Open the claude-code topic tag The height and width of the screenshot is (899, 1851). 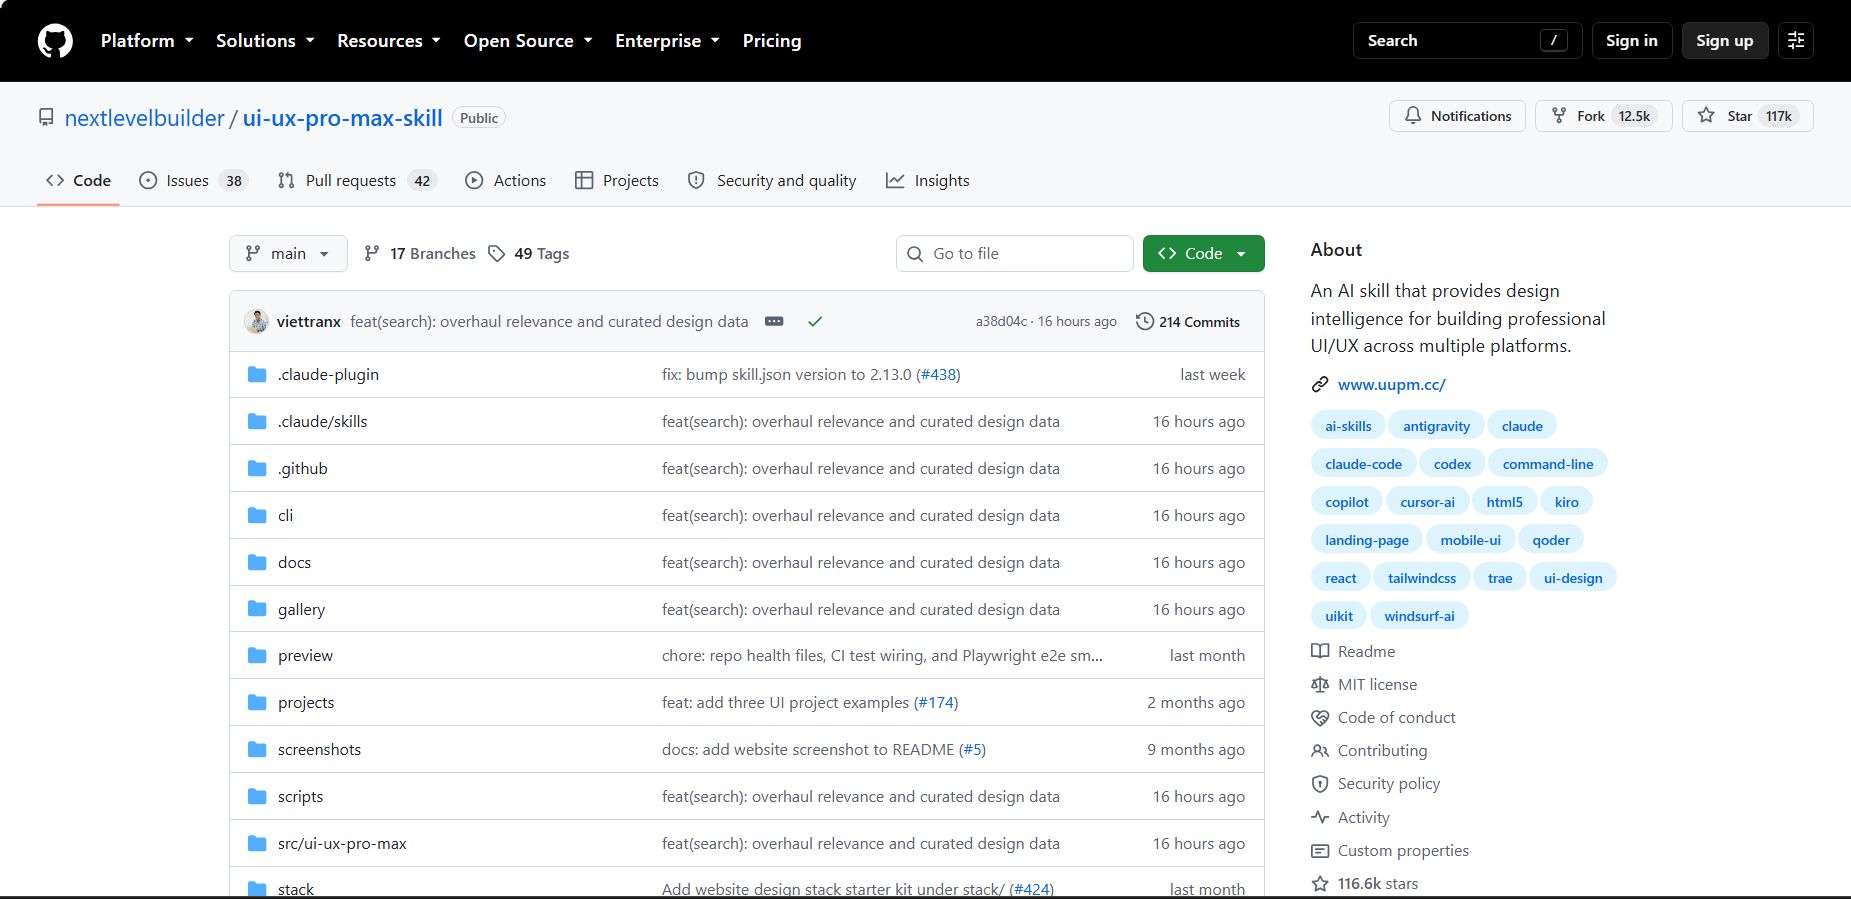click(1363, 464)
